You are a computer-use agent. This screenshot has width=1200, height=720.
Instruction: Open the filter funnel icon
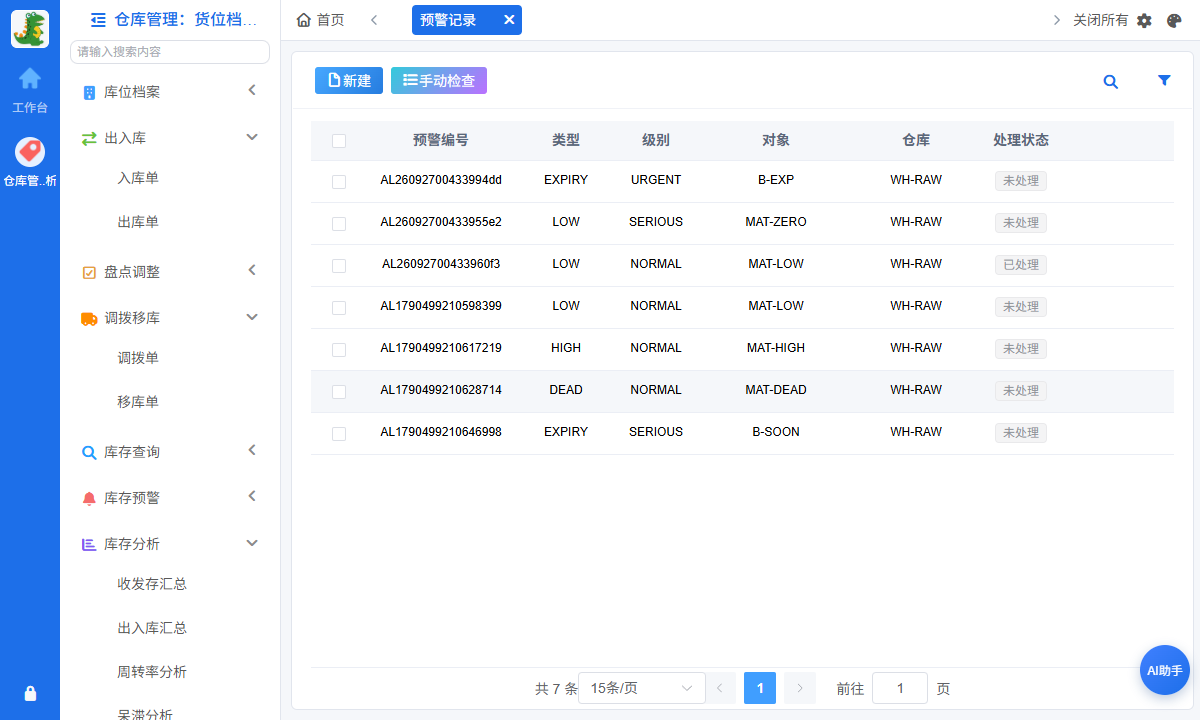[x=1164, y=81]
